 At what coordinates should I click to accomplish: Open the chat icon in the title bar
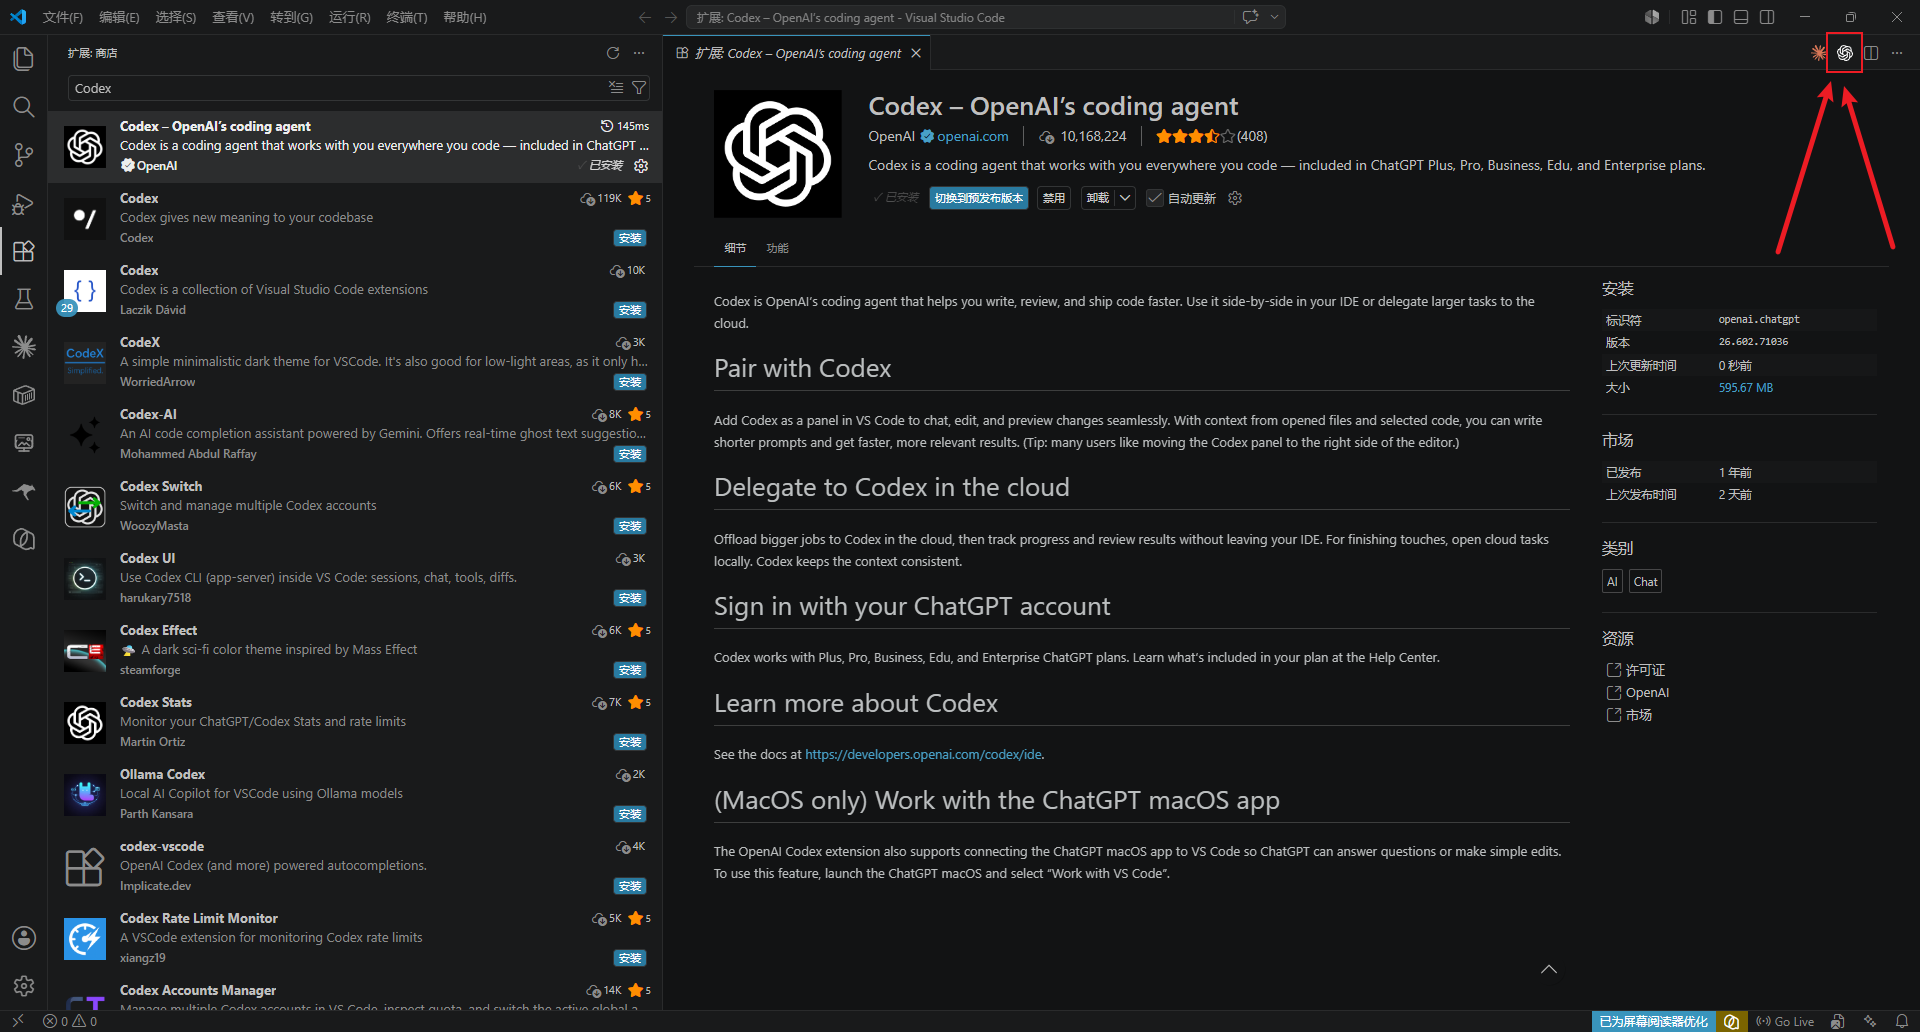[x=1250, y=17]
